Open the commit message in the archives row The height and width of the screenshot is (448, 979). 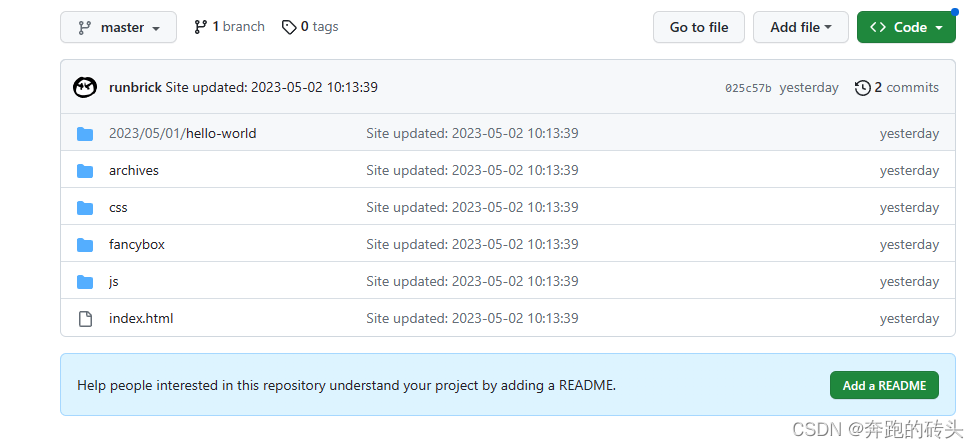(x=472, y=170)
